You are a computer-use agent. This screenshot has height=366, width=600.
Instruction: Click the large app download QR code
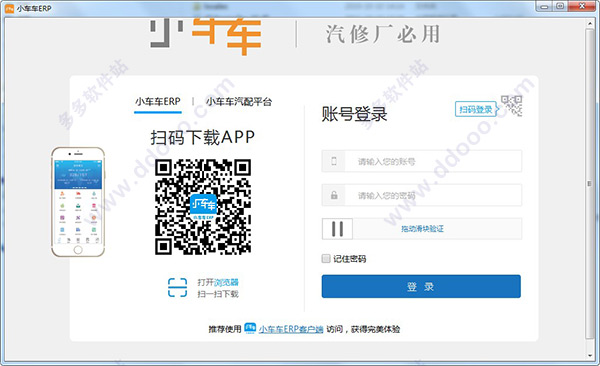203,207
